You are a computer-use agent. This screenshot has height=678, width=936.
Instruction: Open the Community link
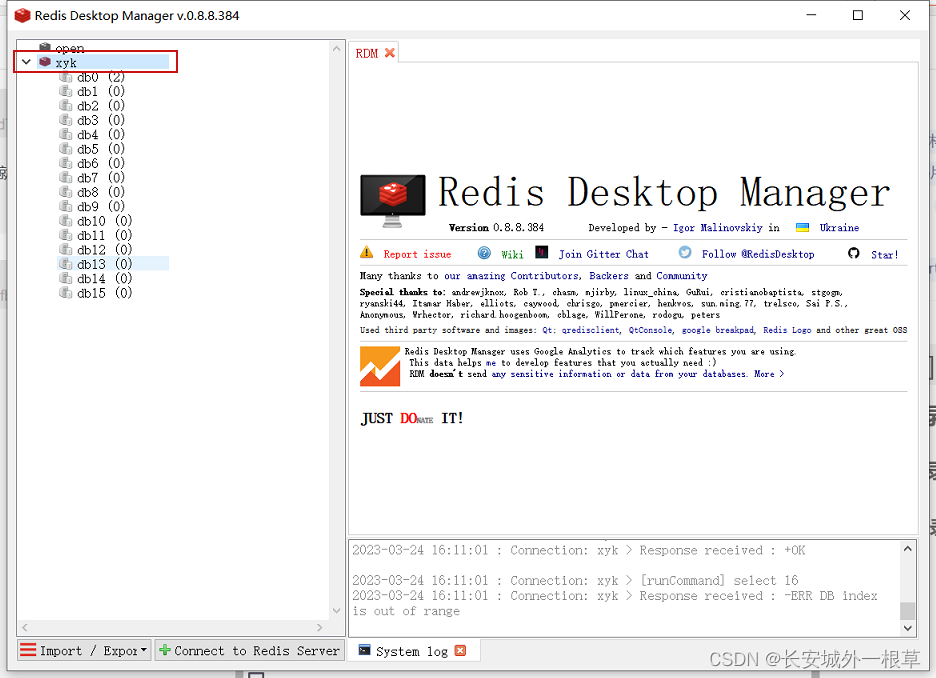click(x=682, y=276)
